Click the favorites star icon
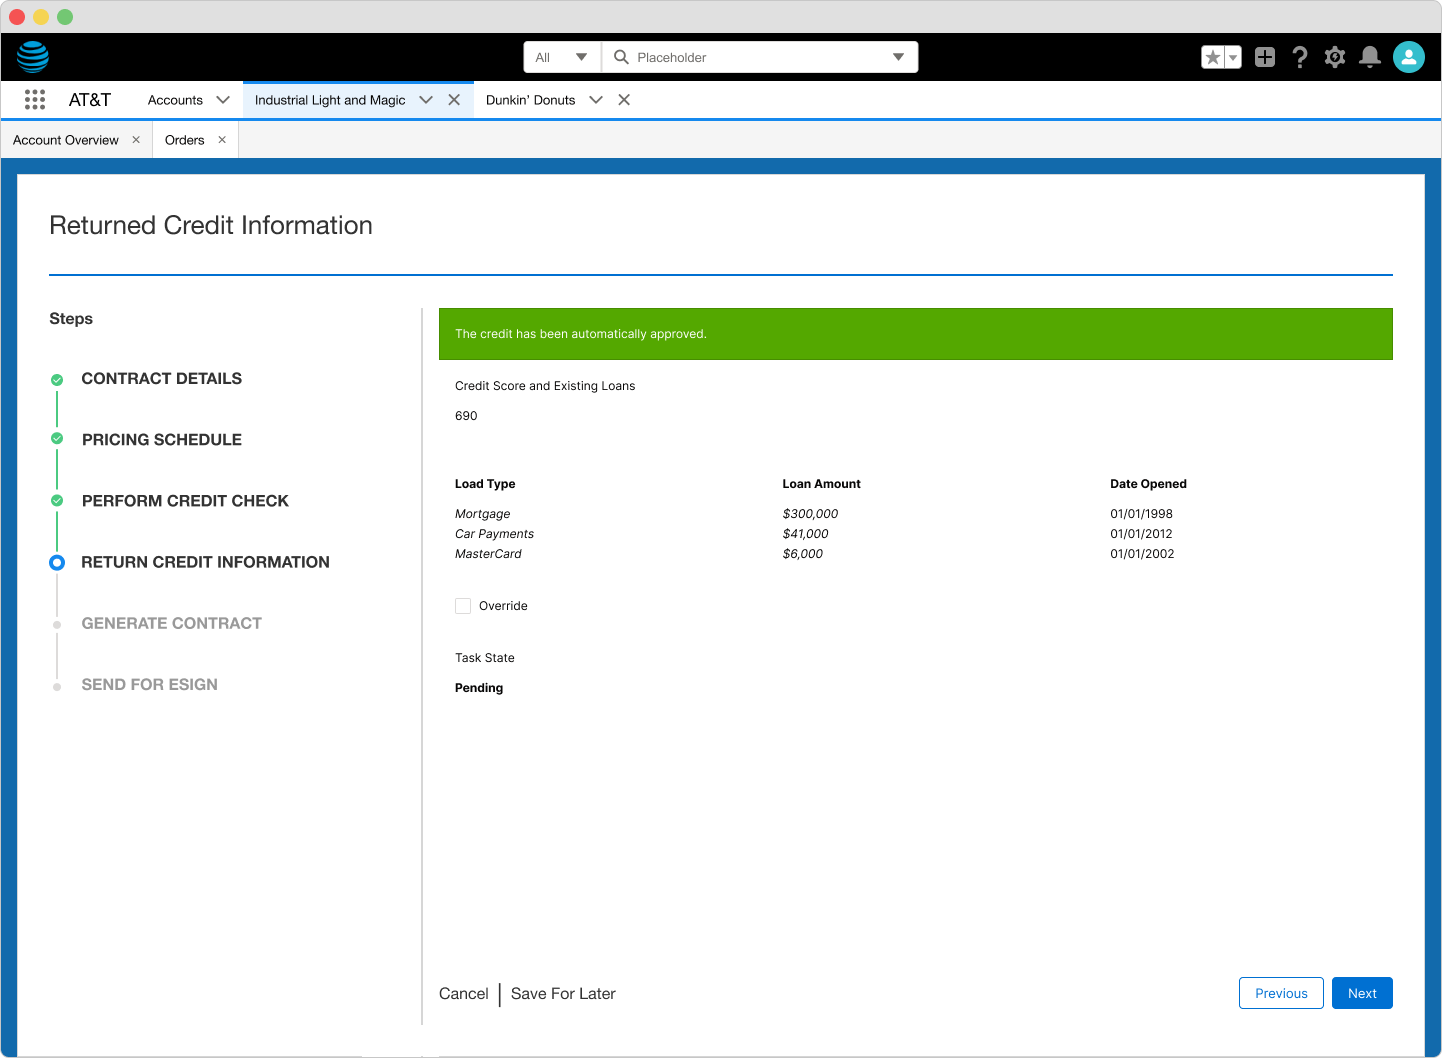This screenshot has height=1058, width=1442. pos(1213,57)
